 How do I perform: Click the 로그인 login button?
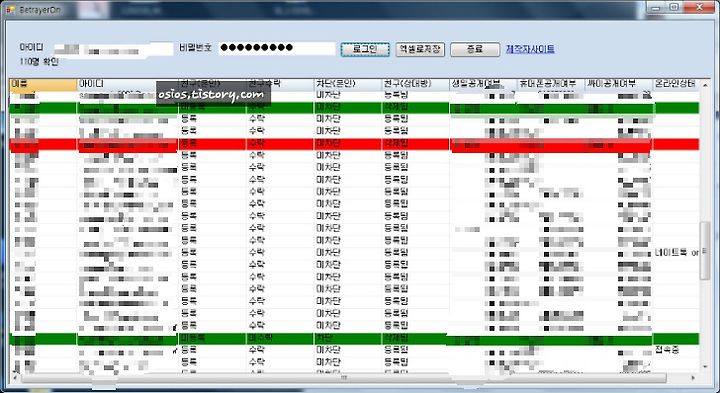pos(365,49)
